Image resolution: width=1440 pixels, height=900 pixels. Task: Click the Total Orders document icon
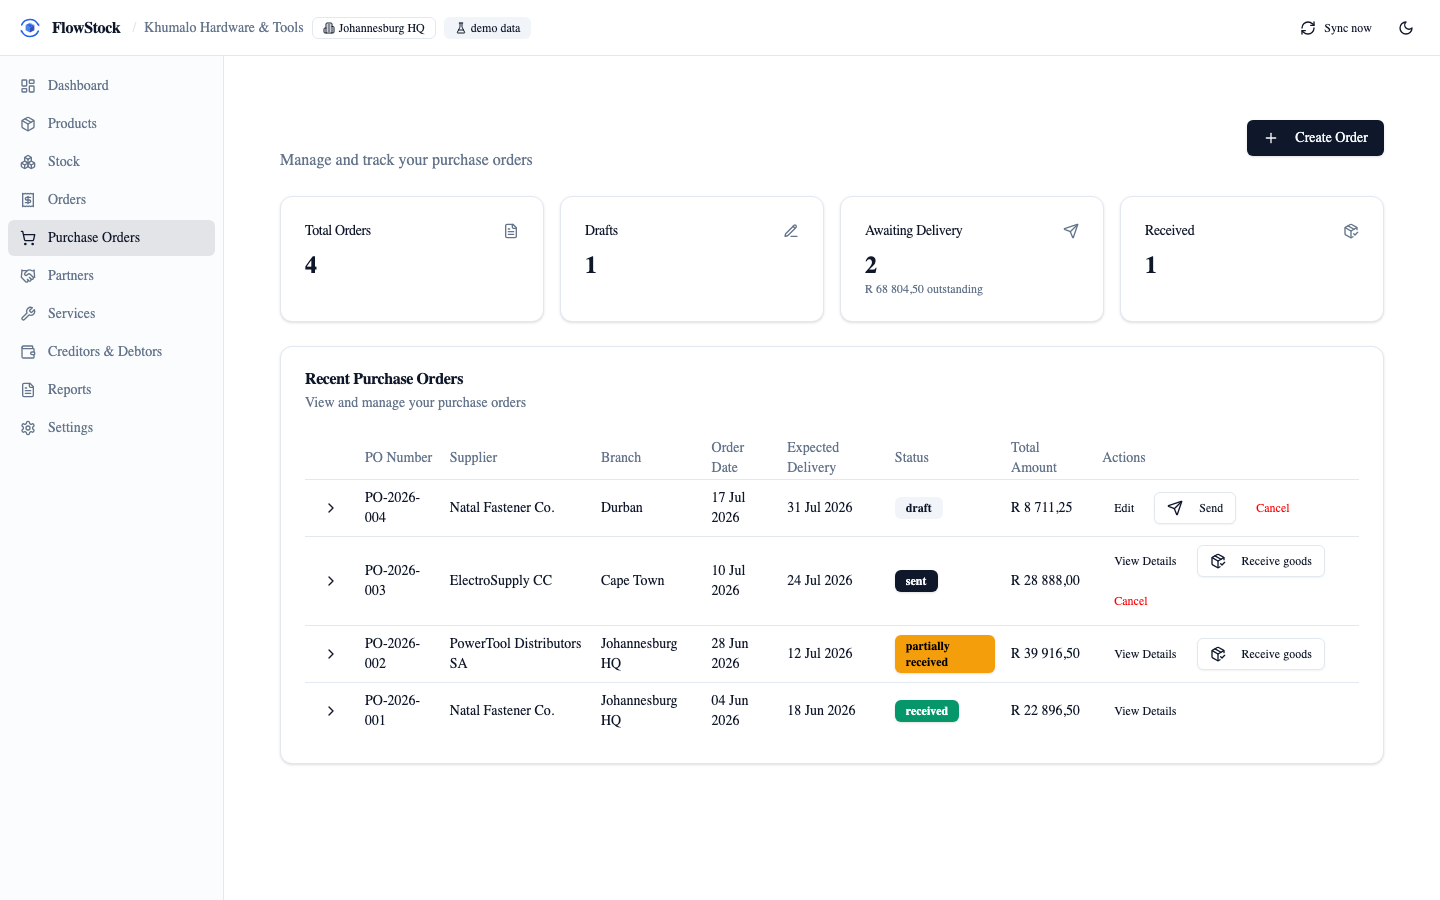(x=511, y=231)
